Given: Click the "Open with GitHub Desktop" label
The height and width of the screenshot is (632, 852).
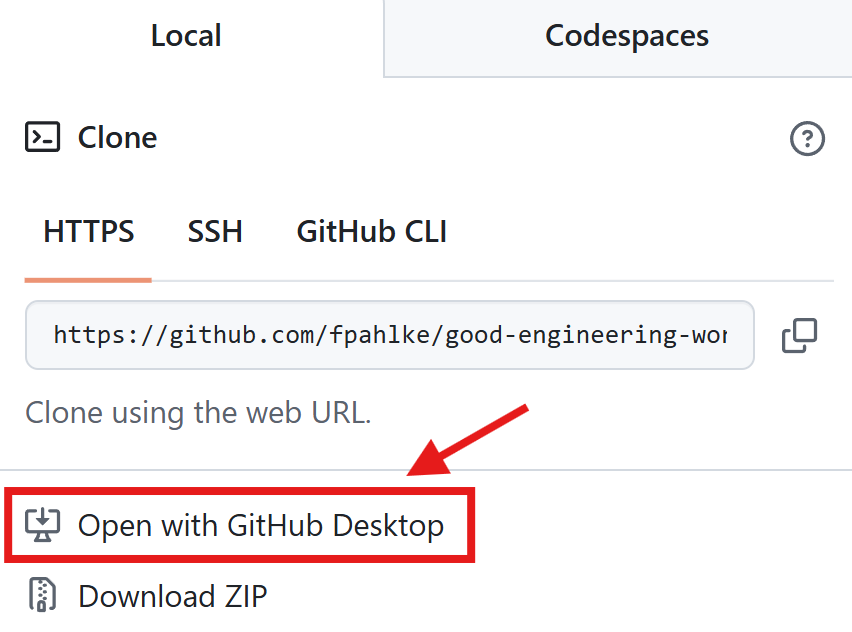Looking at the screenshot, I should [x=261, y=525].
